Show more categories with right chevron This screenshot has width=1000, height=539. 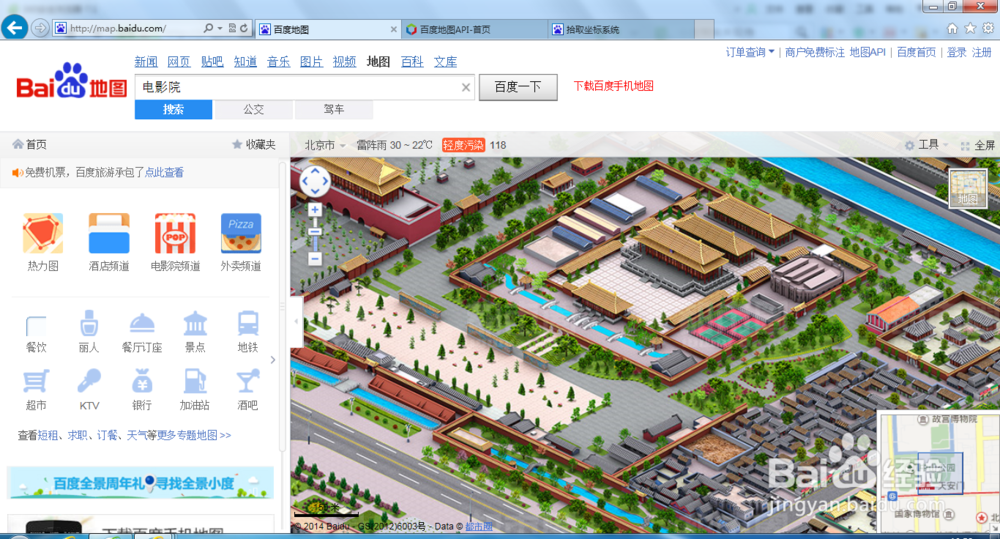coord(273,360)
